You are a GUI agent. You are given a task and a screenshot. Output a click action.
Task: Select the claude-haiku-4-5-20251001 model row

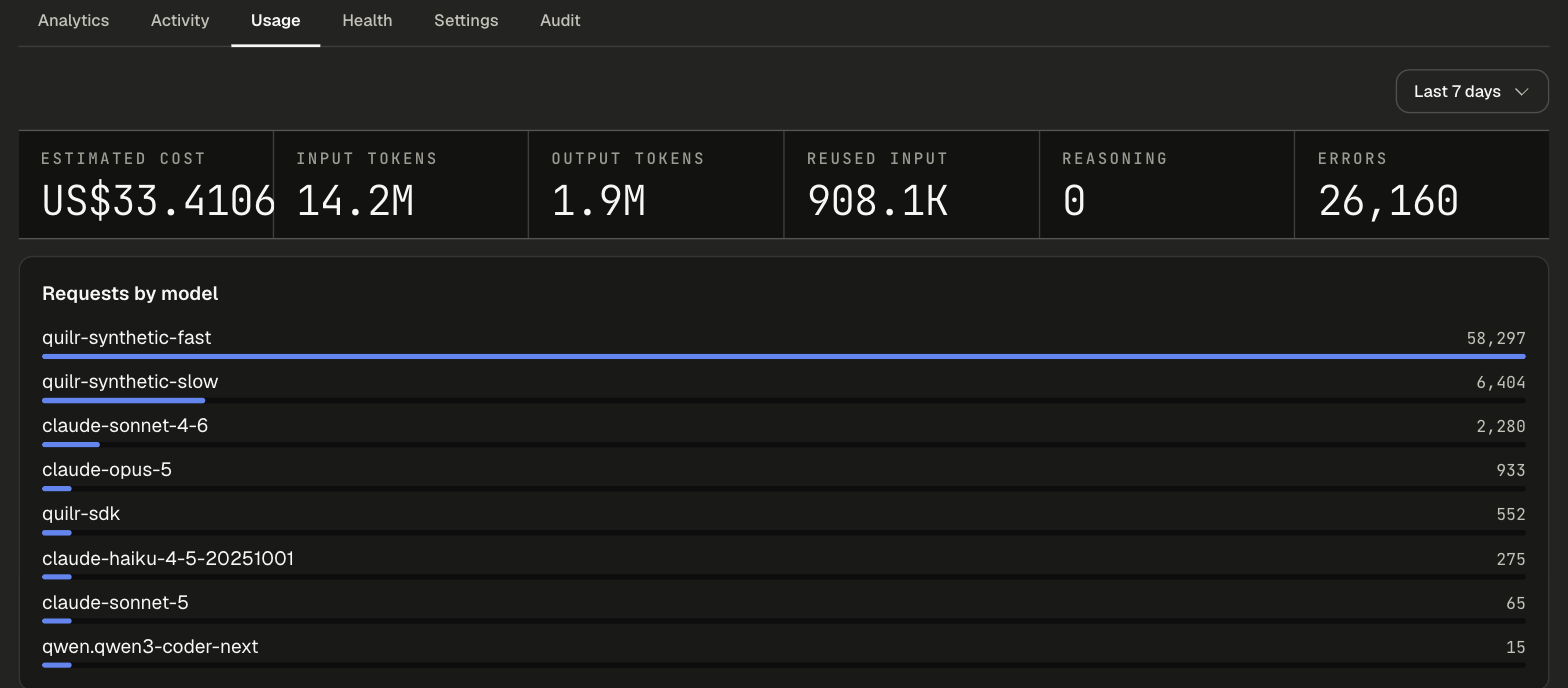pos(784,563)
